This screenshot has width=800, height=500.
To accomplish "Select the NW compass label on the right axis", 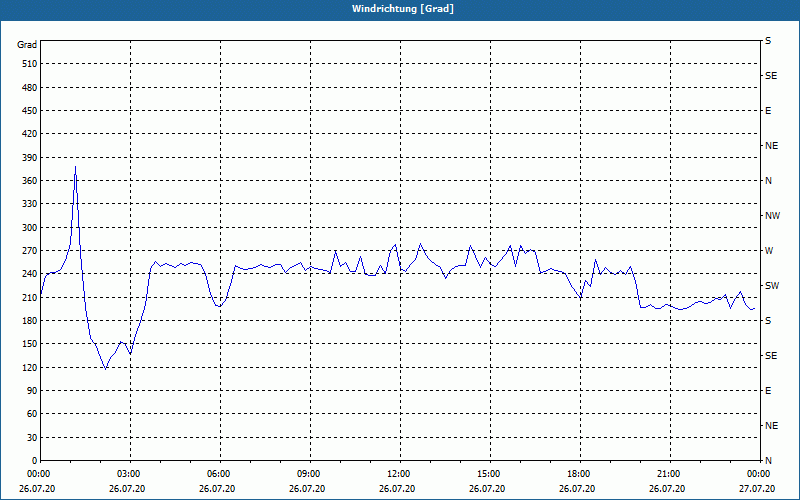I will coord(772,216).
